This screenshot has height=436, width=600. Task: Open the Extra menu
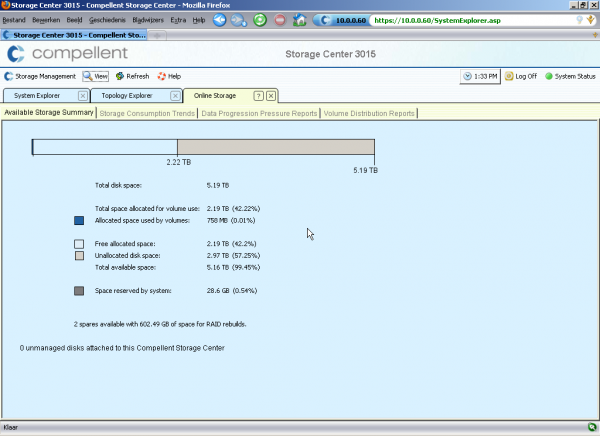tap(178, 20)
